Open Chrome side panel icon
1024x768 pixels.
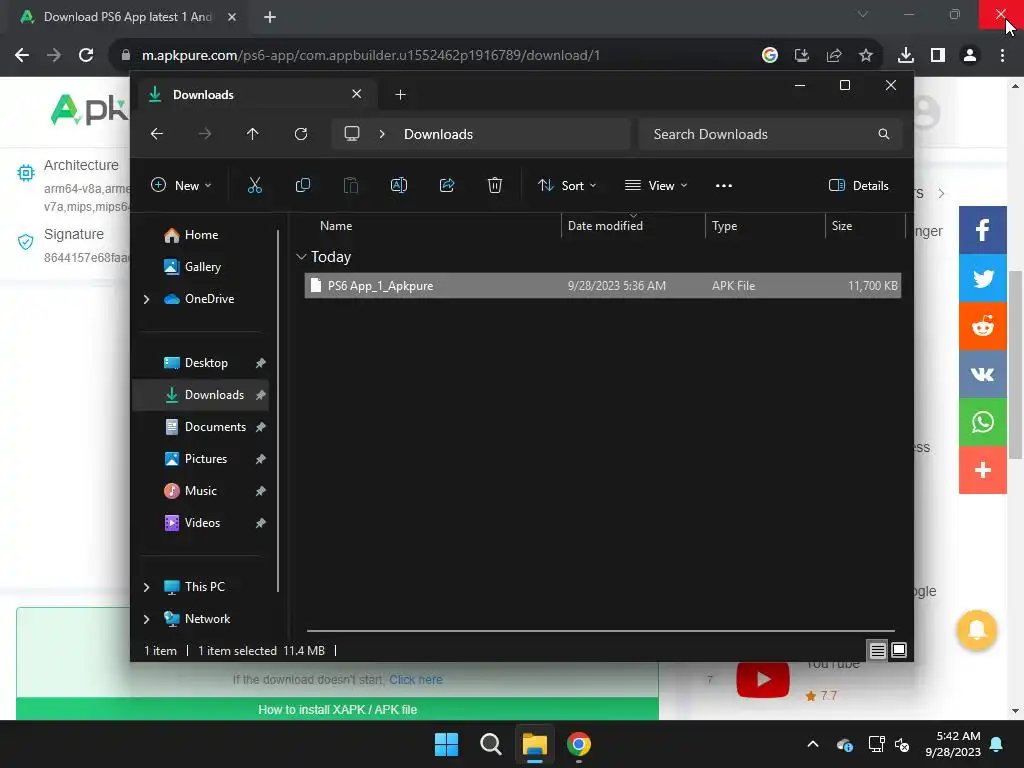coord(938,56)
